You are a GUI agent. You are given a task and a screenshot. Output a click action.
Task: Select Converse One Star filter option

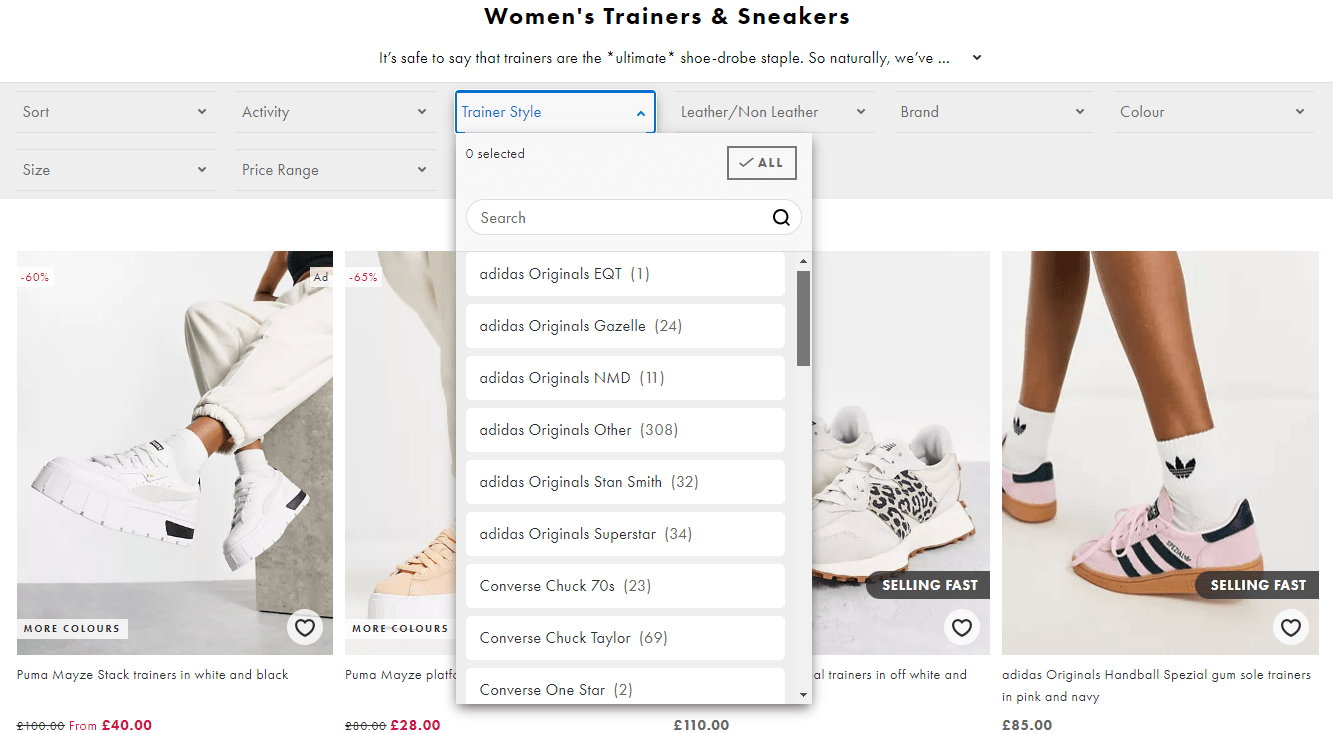(x=625, y=687)
